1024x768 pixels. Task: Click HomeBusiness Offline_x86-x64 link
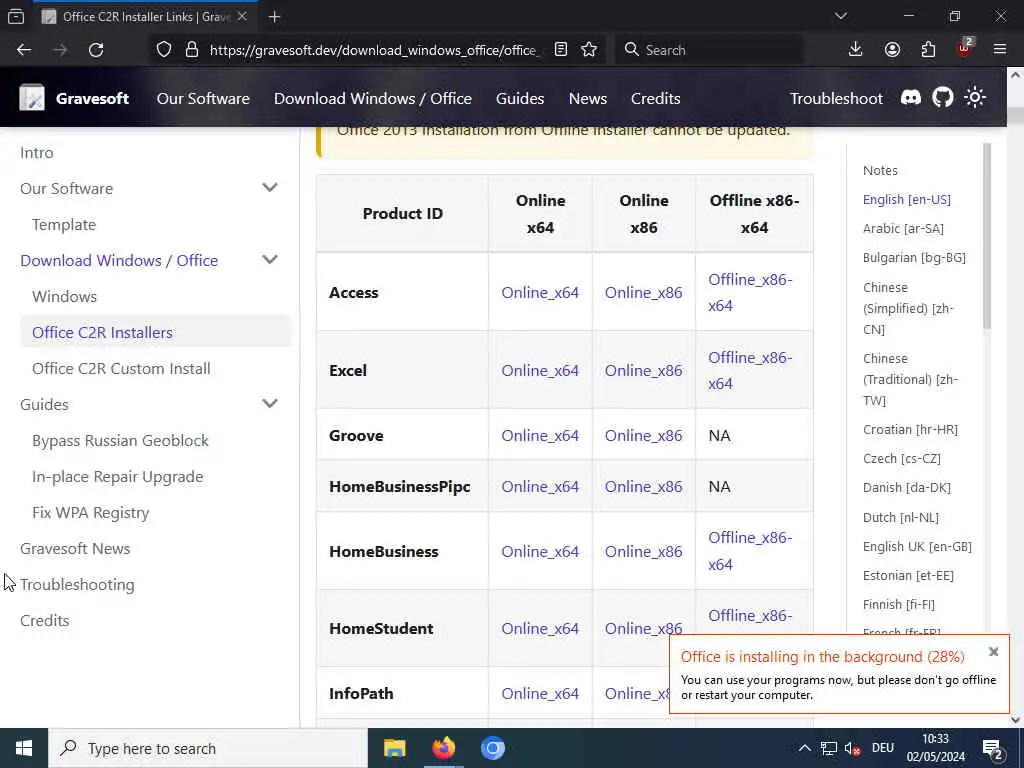click(x=750, y=551)
